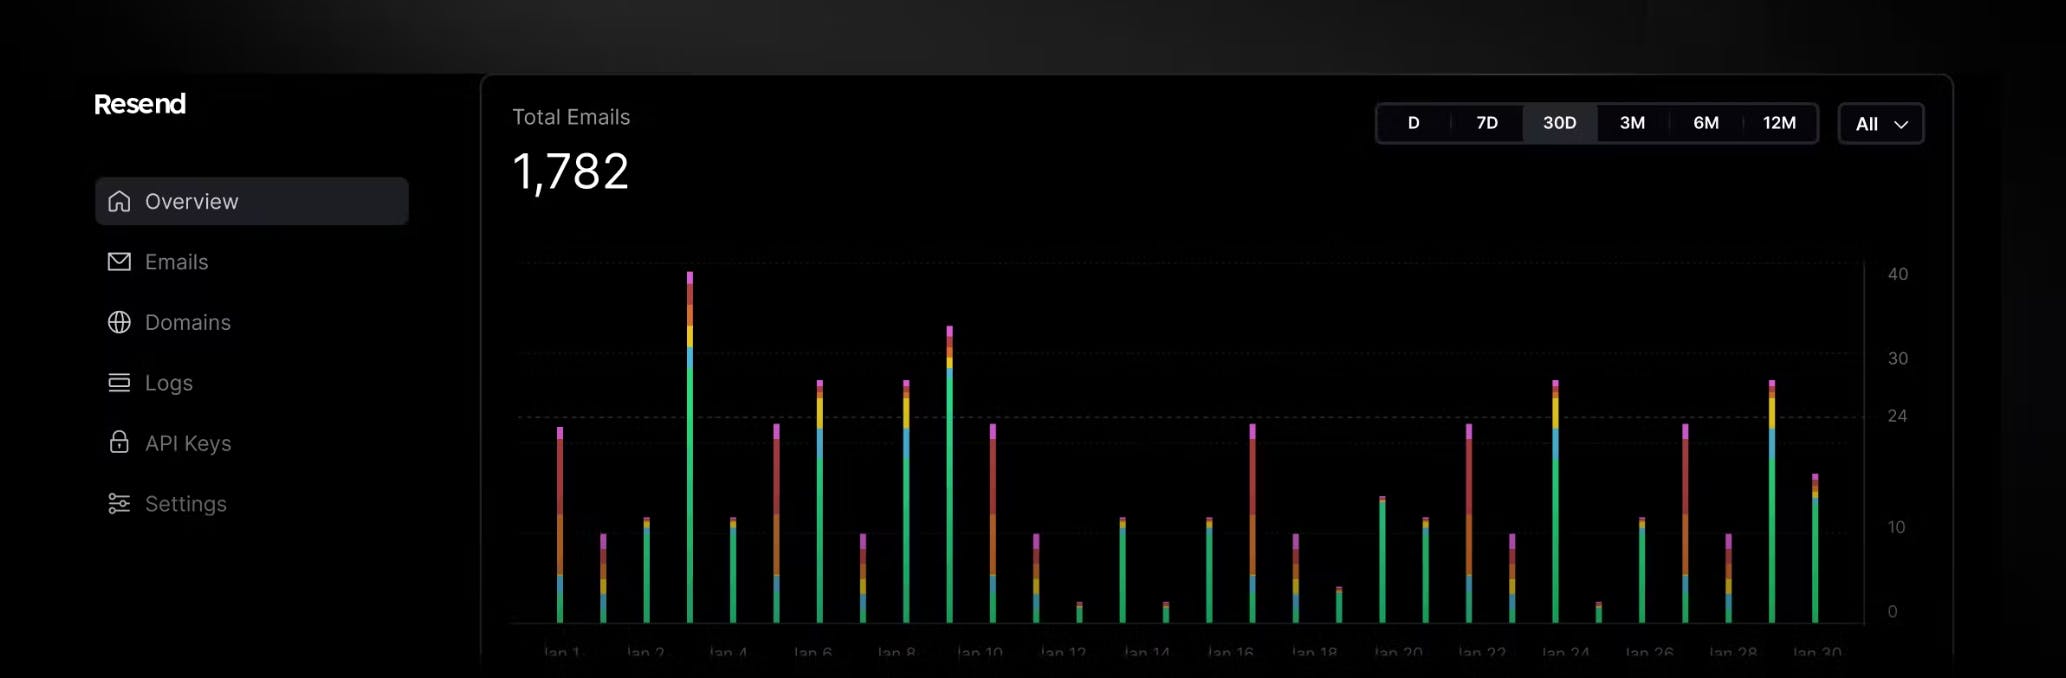Click the API Keys lock icon
2066x678 pixels.
(119, 442)
